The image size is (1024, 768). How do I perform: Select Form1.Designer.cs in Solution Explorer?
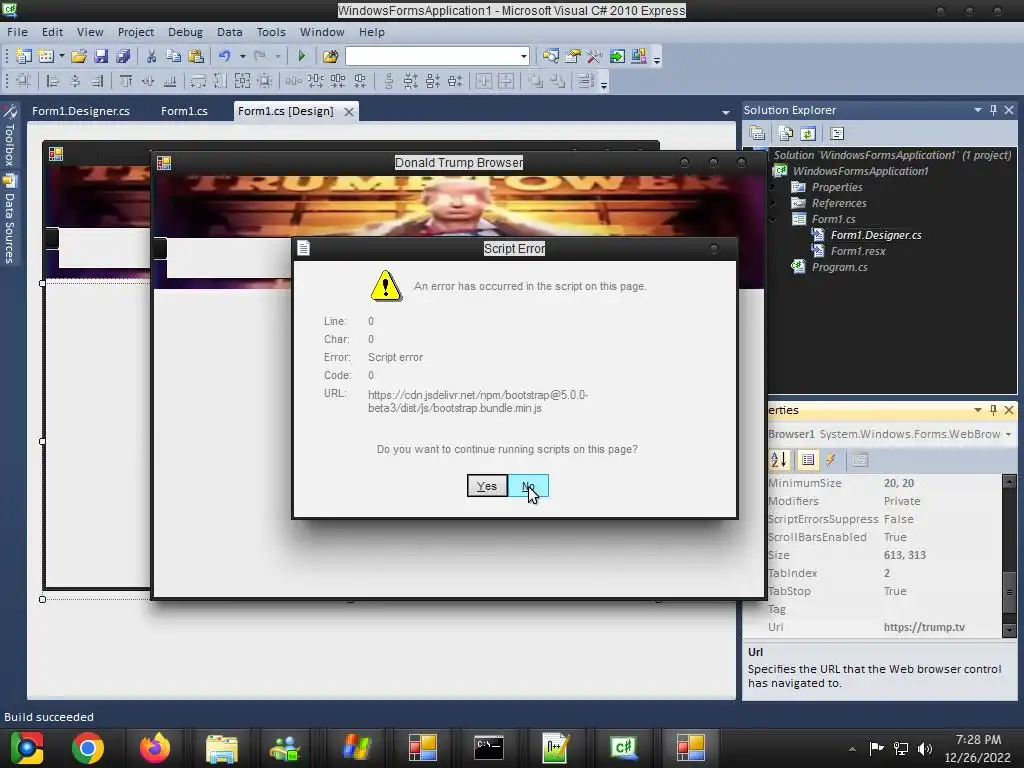pyautogui.click(x=876, y=235)
